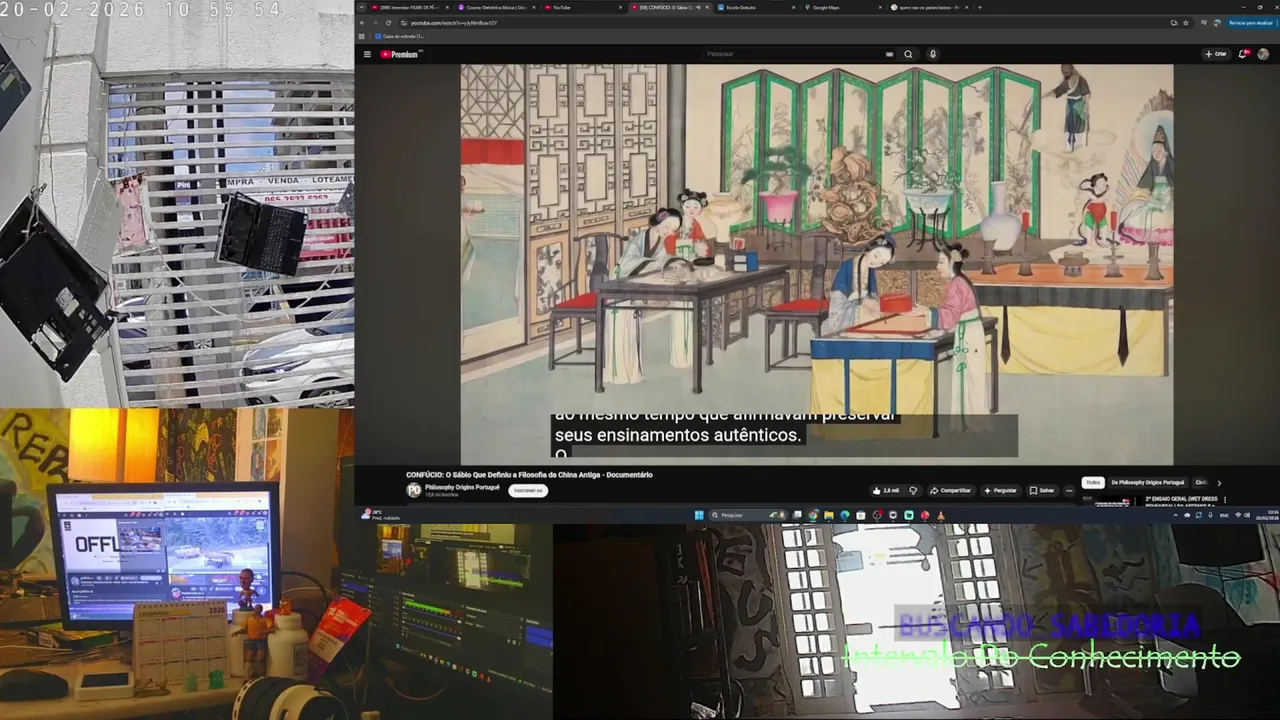
Task: Close the Google Maps tab
Action: [882, 7]
